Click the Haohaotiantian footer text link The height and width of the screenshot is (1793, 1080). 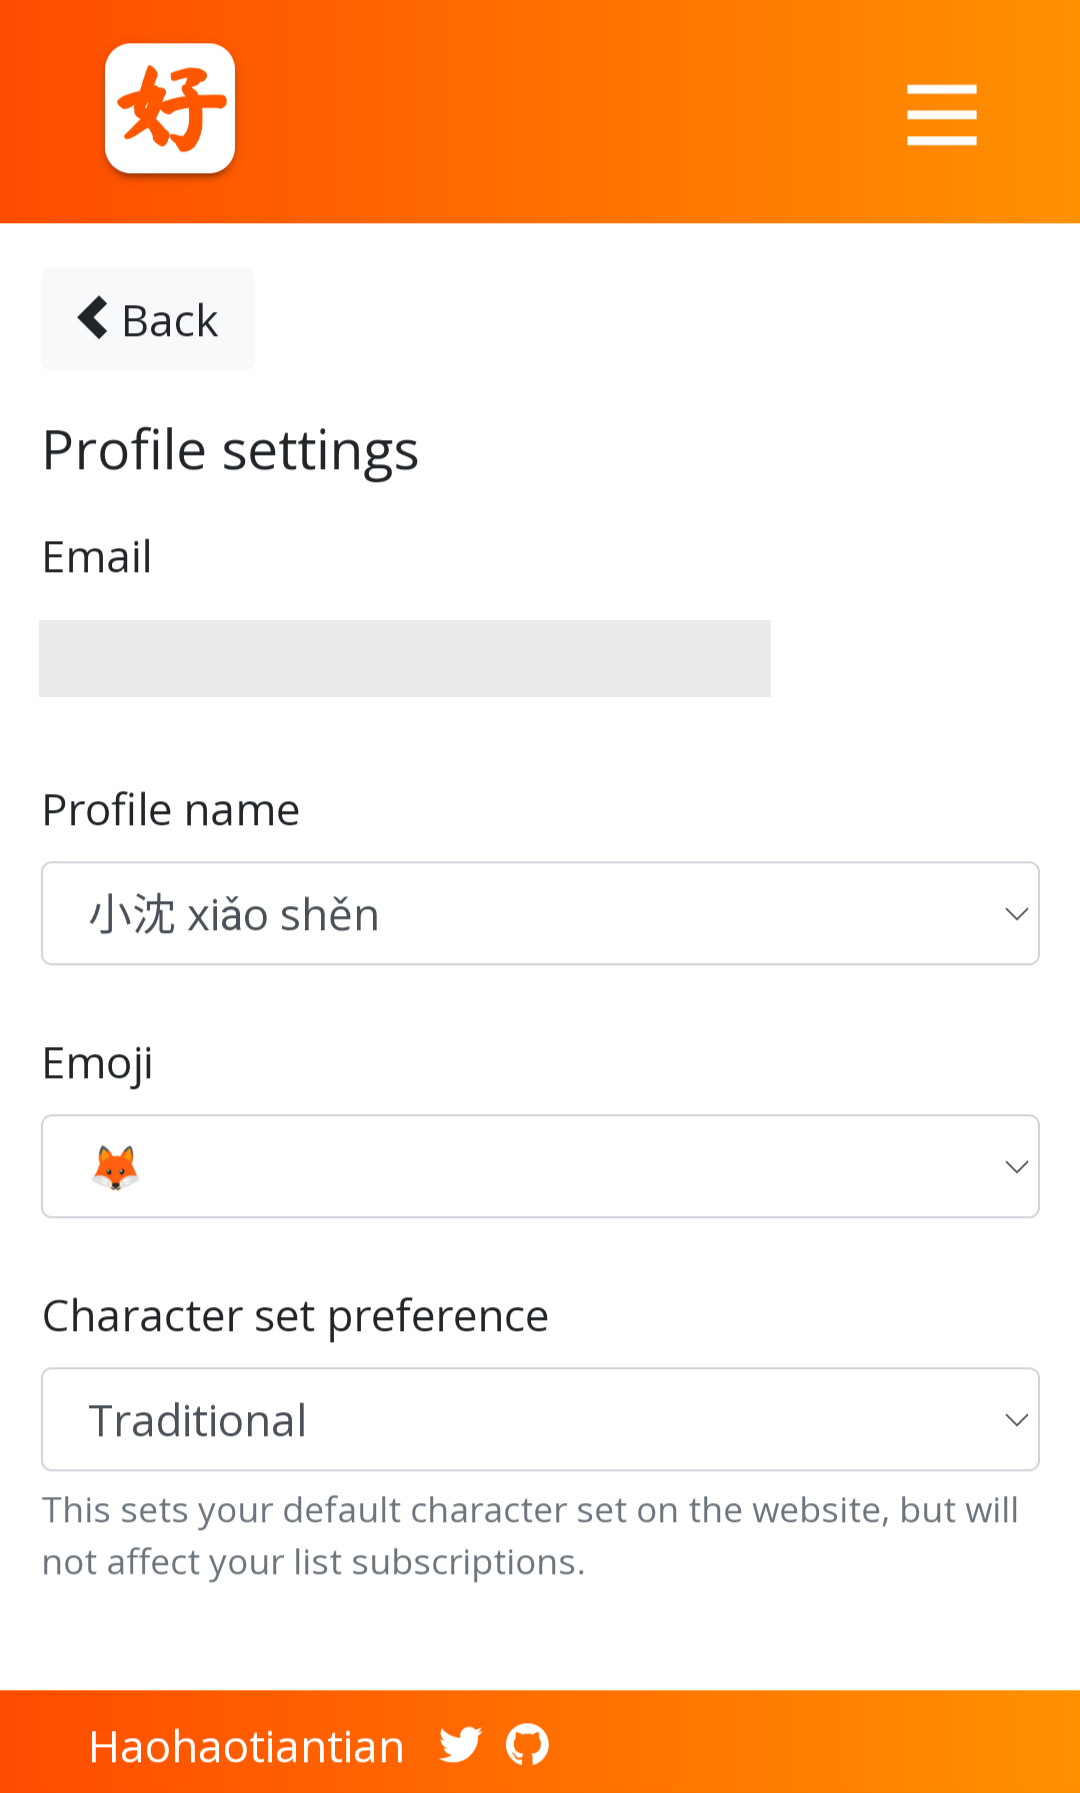click(246, 1746)
